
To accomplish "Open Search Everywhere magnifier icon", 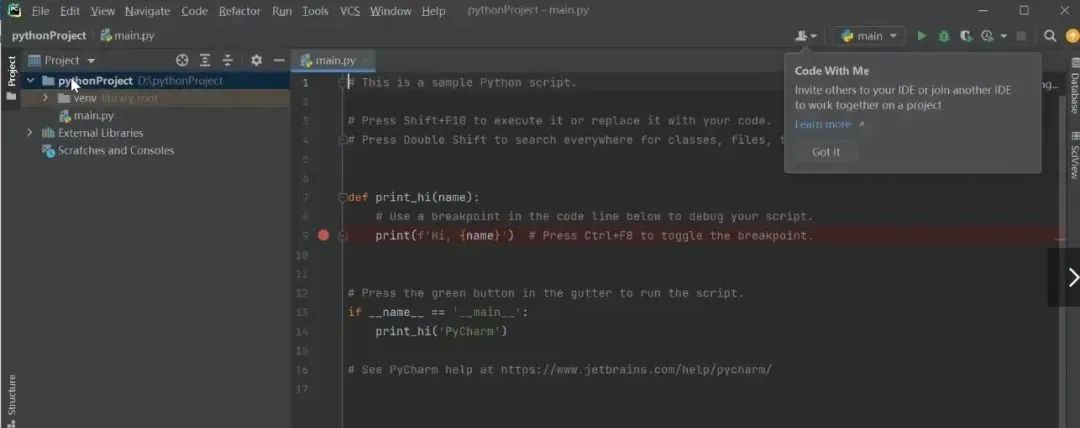I will click(x=1050, y=36).
